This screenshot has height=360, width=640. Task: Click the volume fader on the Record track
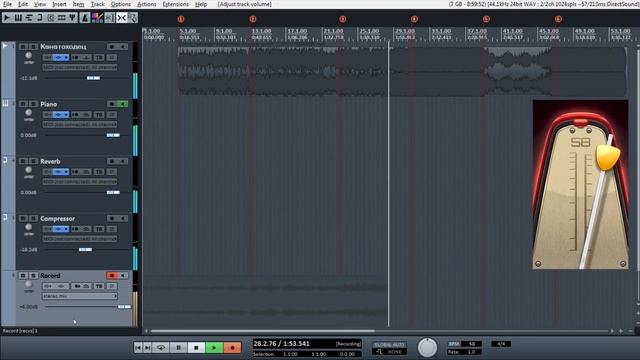pos(124,307)
